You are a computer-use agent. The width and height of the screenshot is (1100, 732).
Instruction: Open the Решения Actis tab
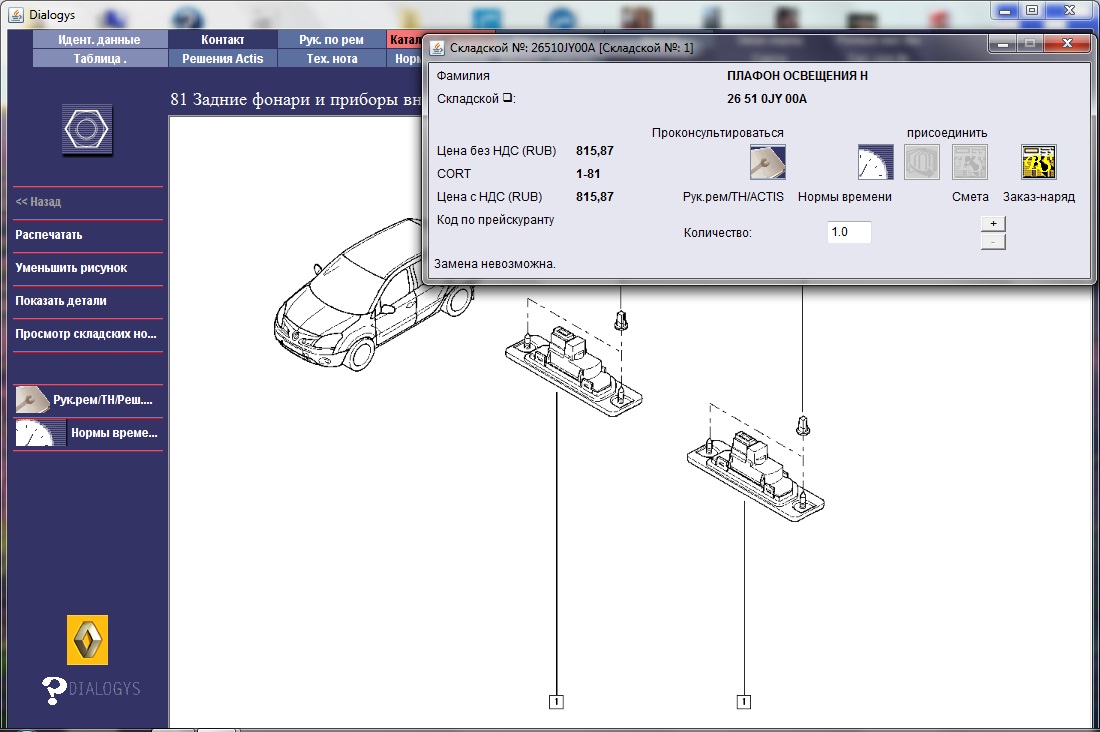(222, 58)
